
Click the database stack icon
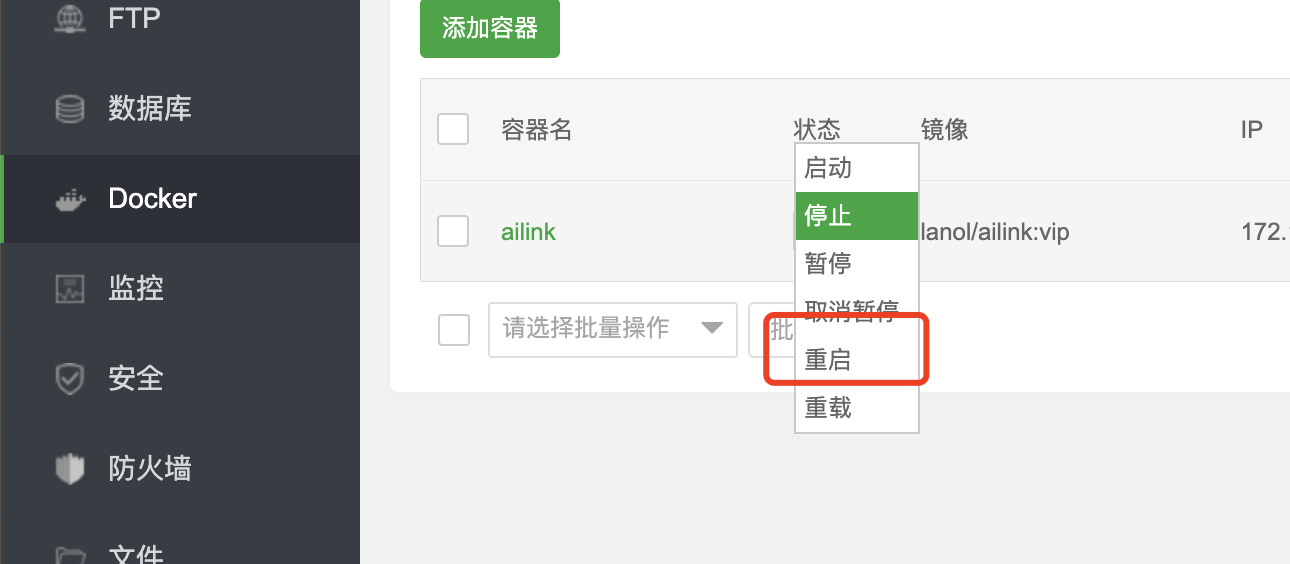click(69, 109)
